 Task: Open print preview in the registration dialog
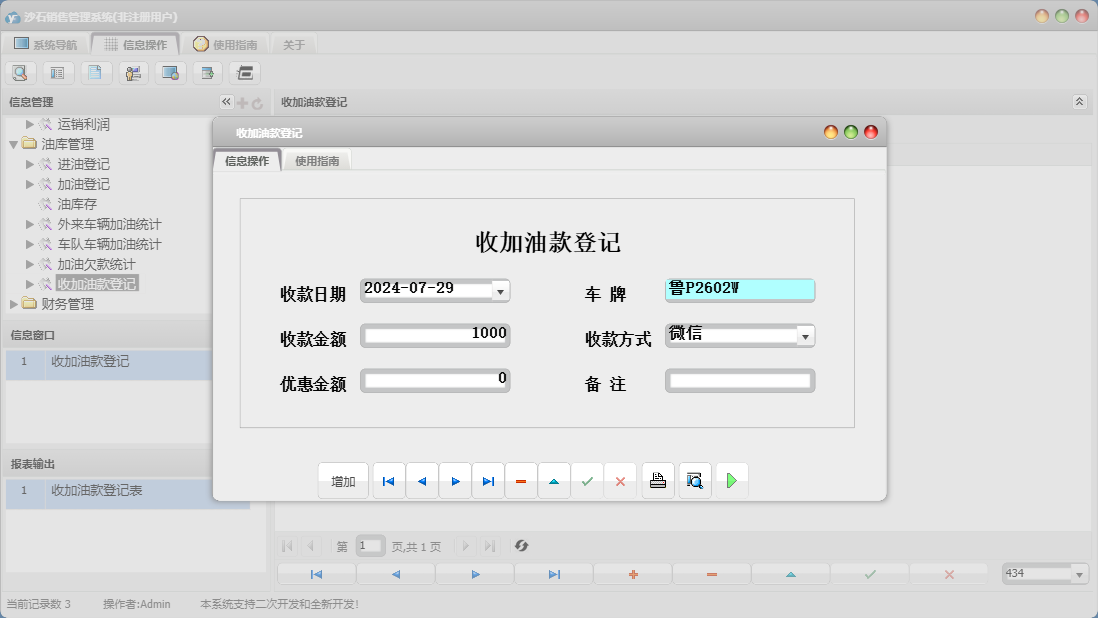694,480
